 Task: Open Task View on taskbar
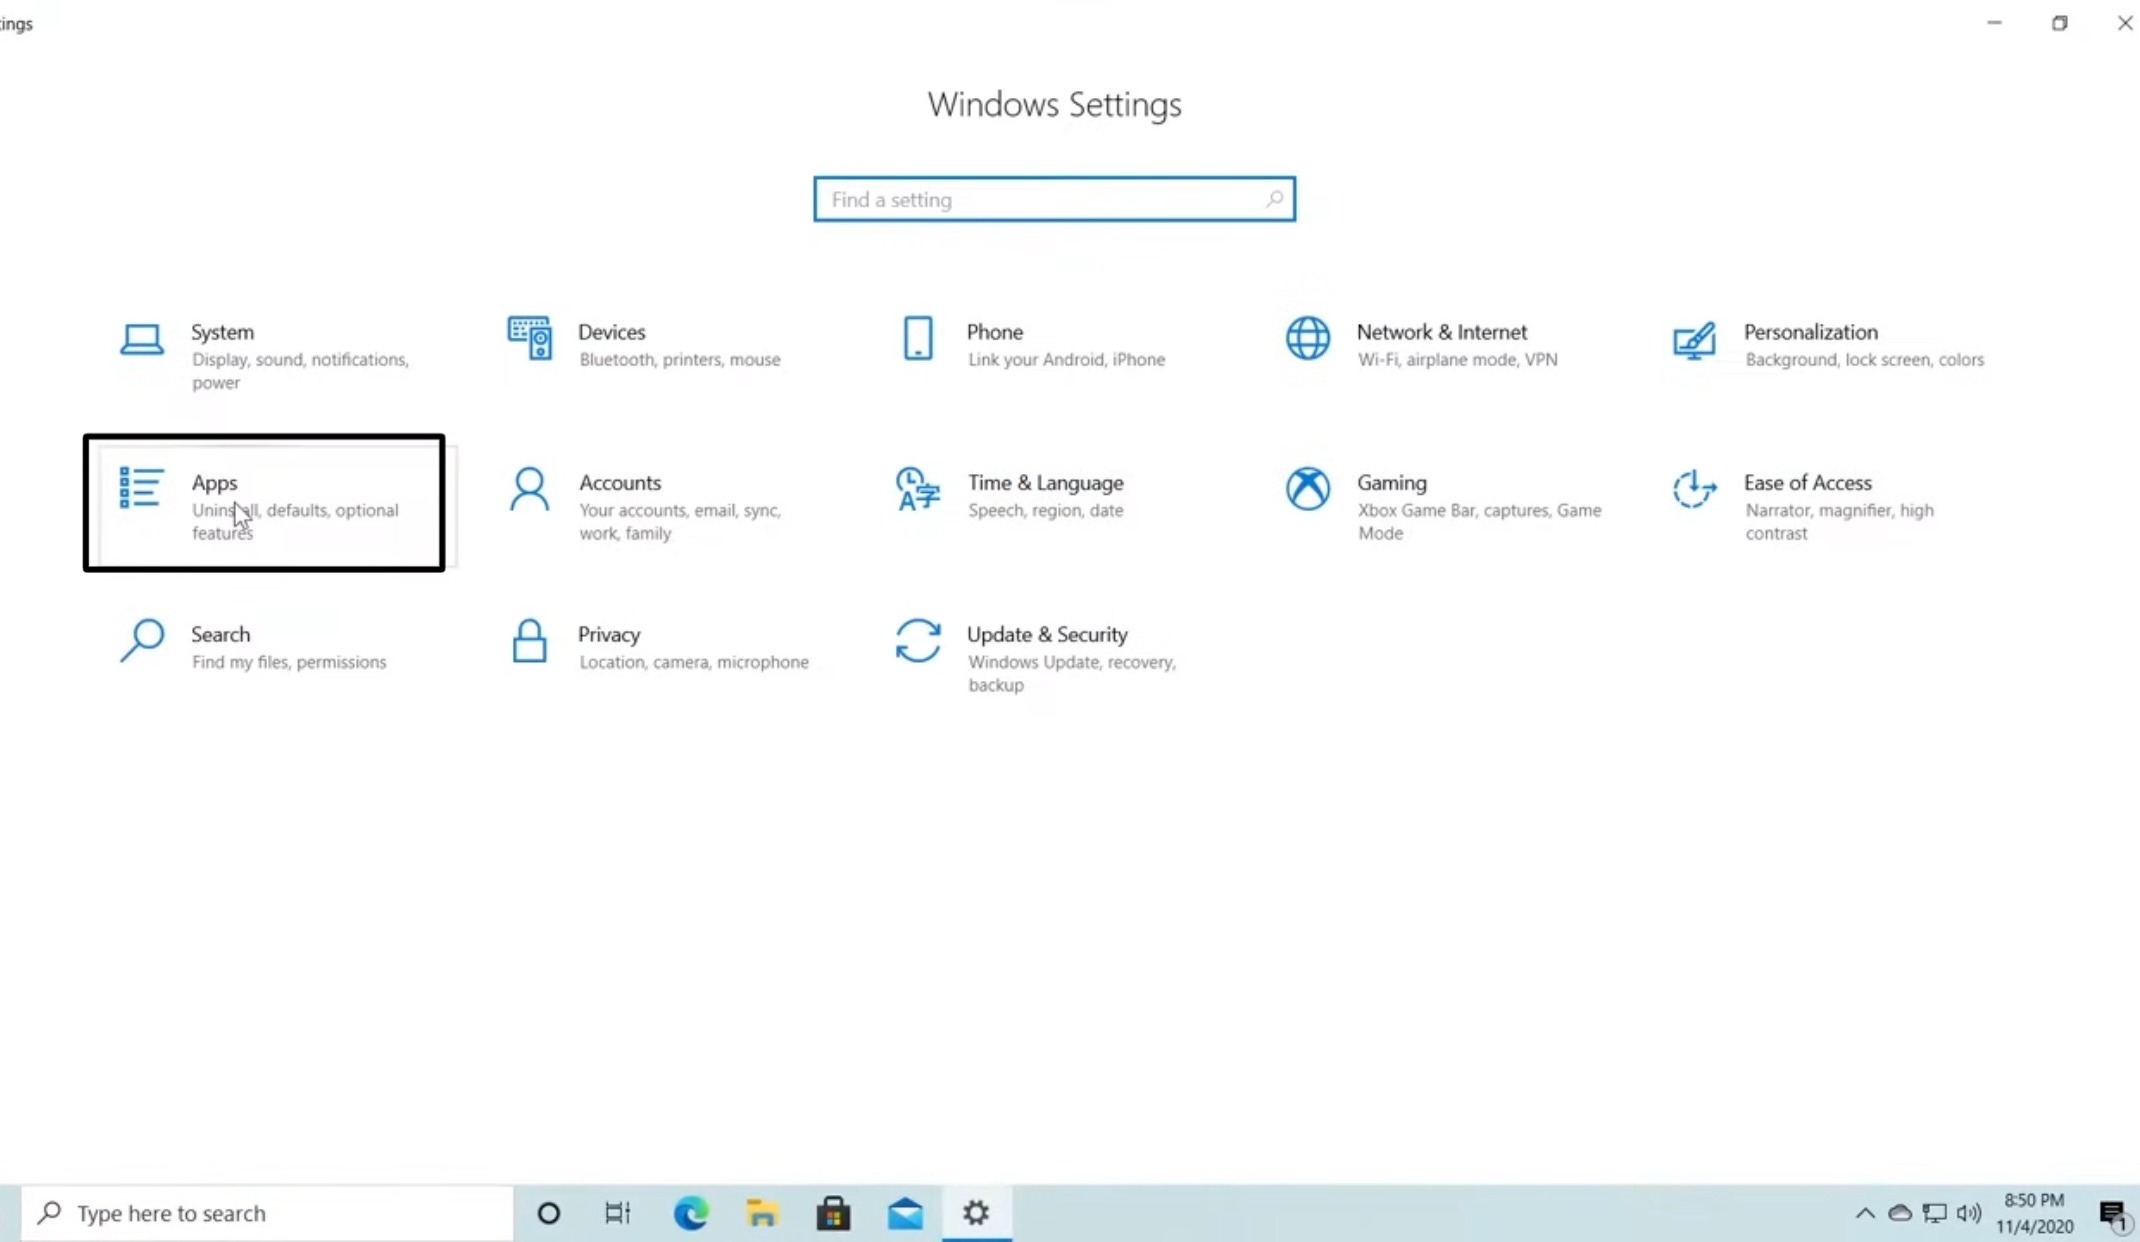pos(618,1213)
